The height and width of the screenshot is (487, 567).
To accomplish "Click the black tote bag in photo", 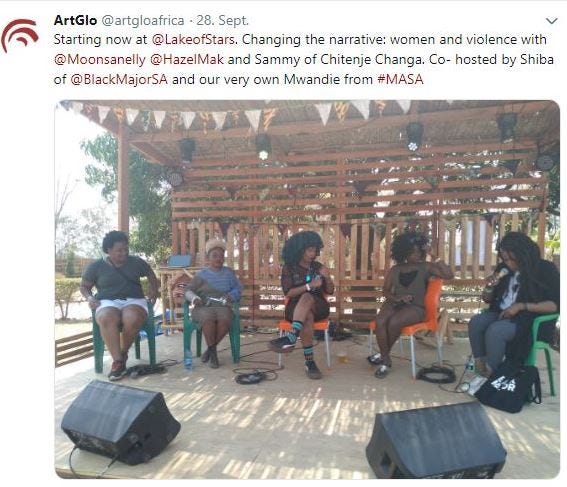I will tap(508, 388).
